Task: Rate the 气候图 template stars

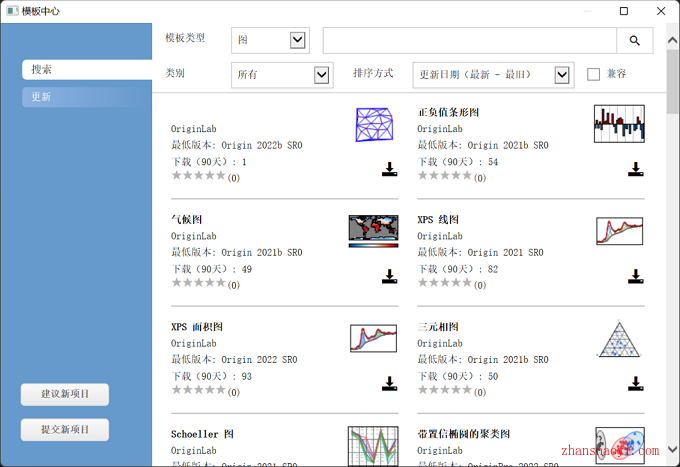Action: [x=199, y=283]
